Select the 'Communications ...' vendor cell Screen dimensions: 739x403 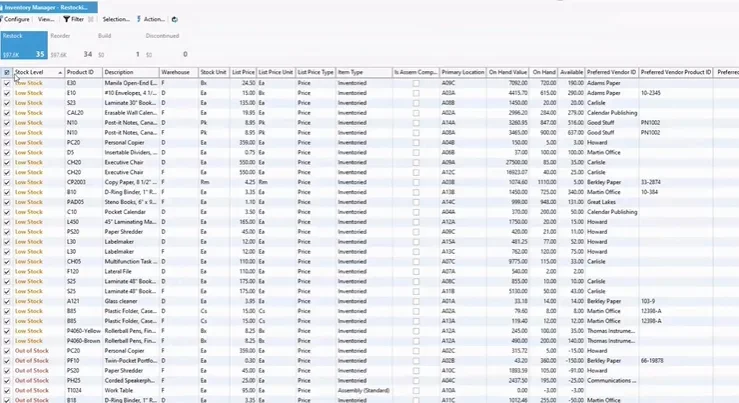(x=612, y=380)
